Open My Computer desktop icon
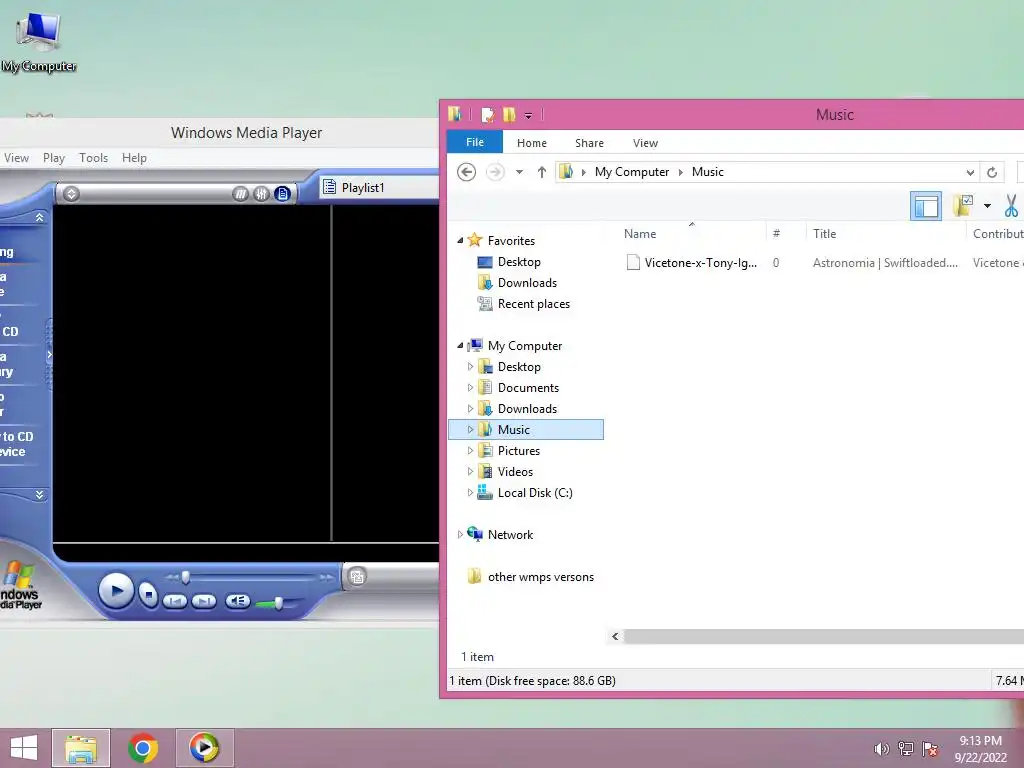The height and width of the screenshot is (768, 1024). click(39, 41)
